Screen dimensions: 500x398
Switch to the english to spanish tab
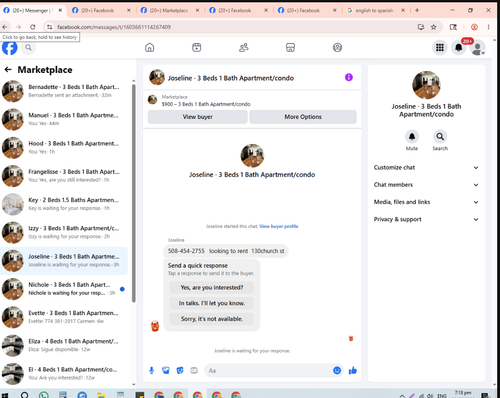pyautogui.click(x=374, y=10)
